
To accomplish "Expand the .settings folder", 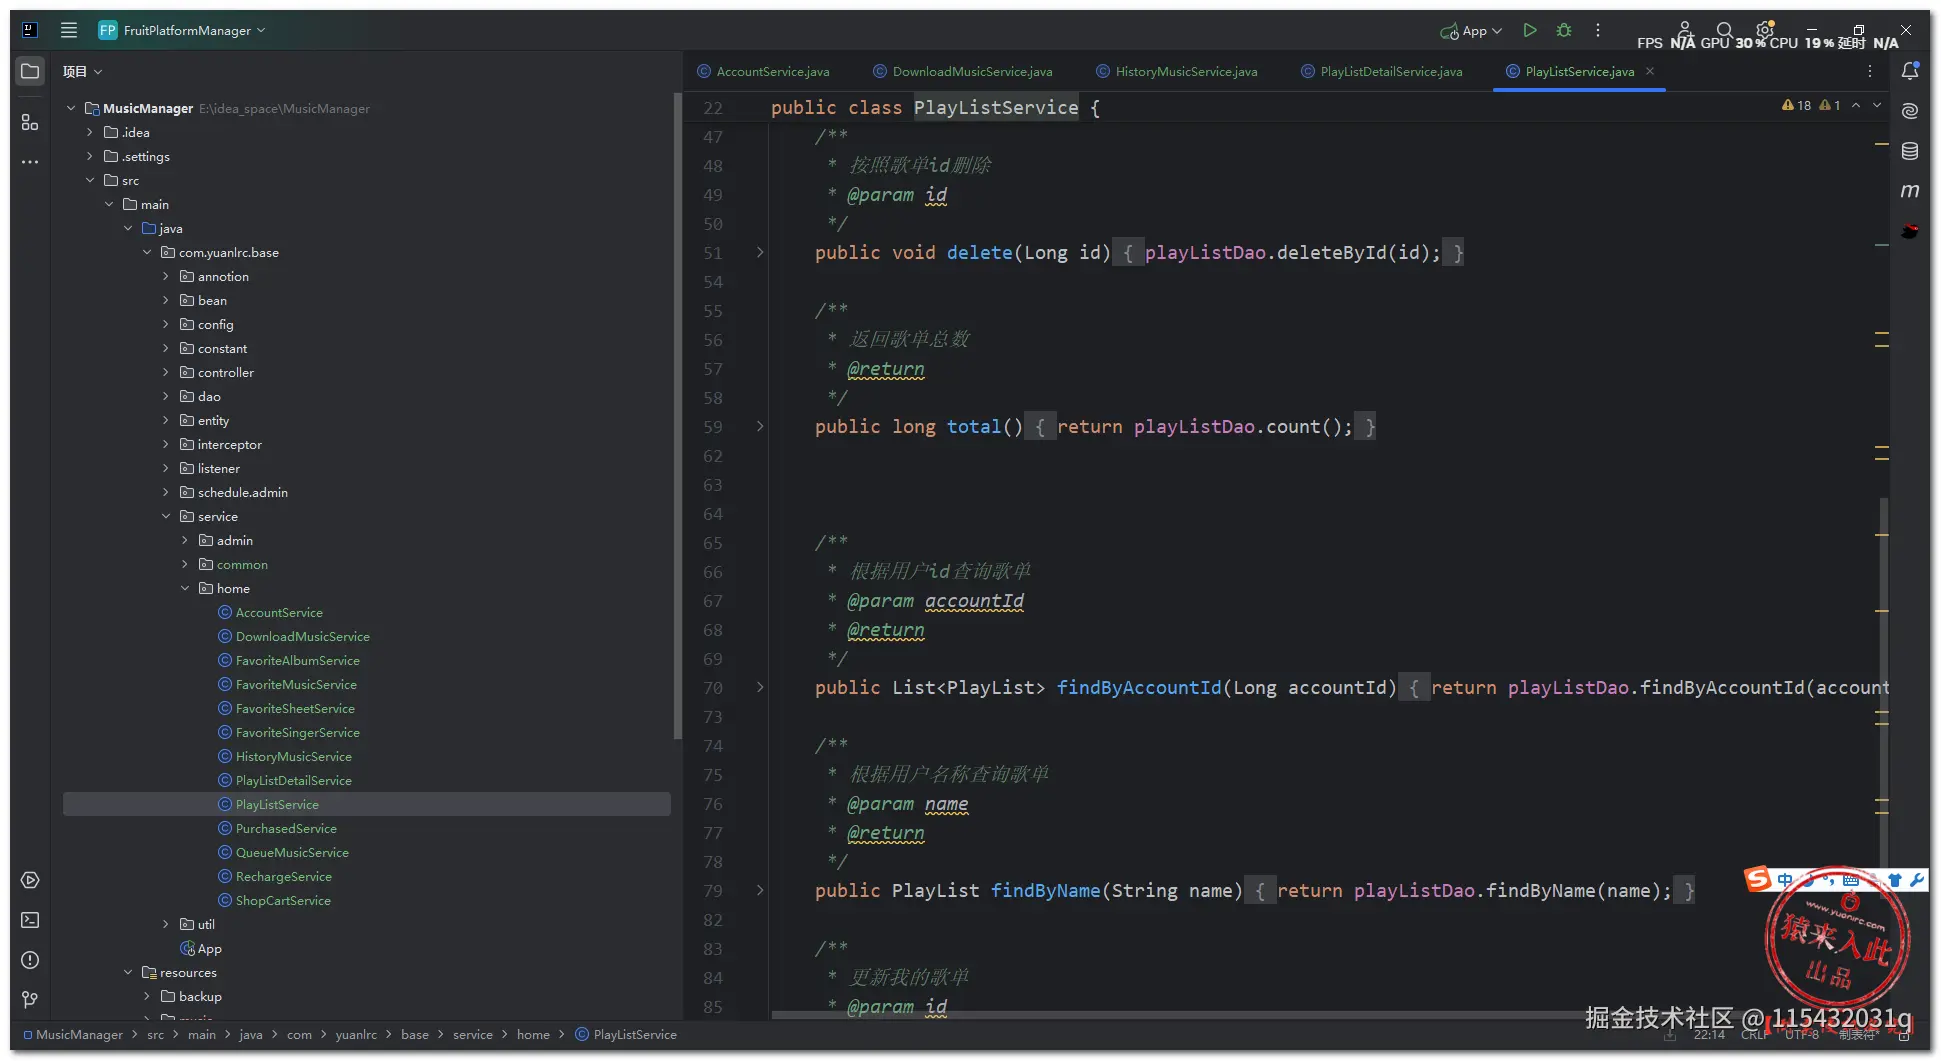I will [90, 156].
